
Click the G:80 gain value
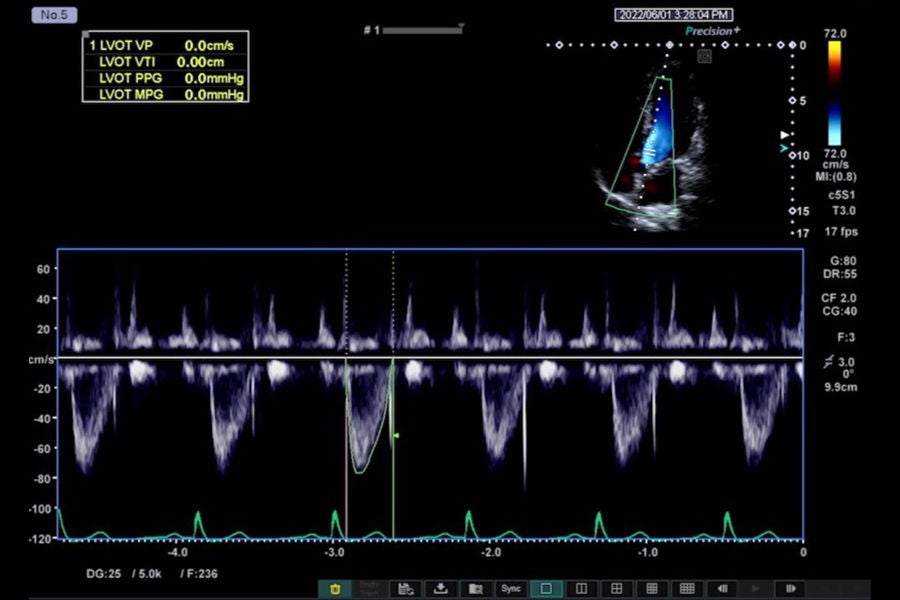(843, 261)
